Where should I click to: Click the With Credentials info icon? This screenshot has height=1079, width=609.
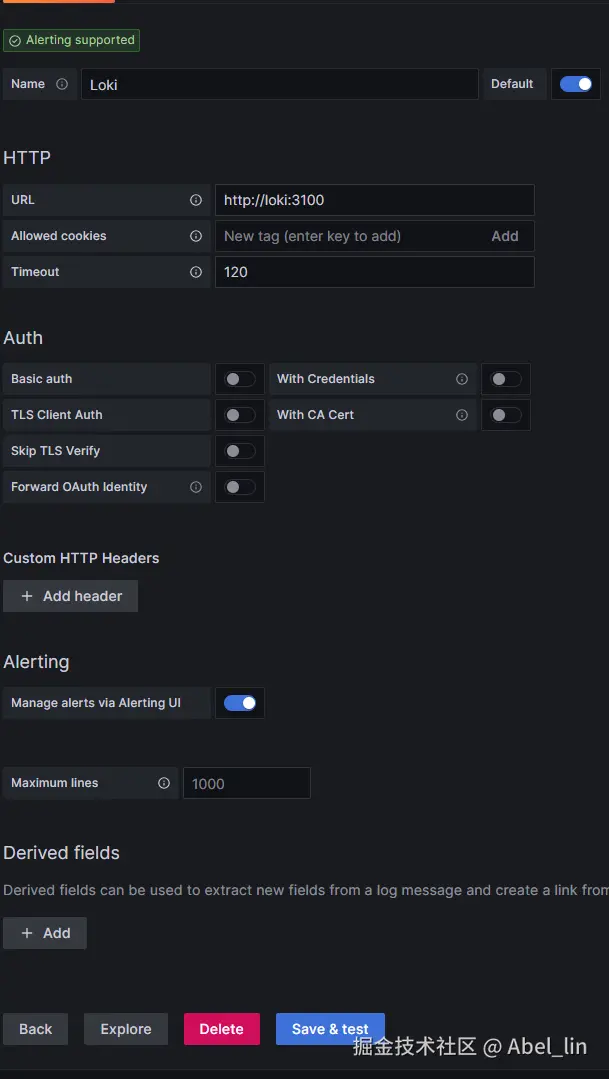click(462, 379)
